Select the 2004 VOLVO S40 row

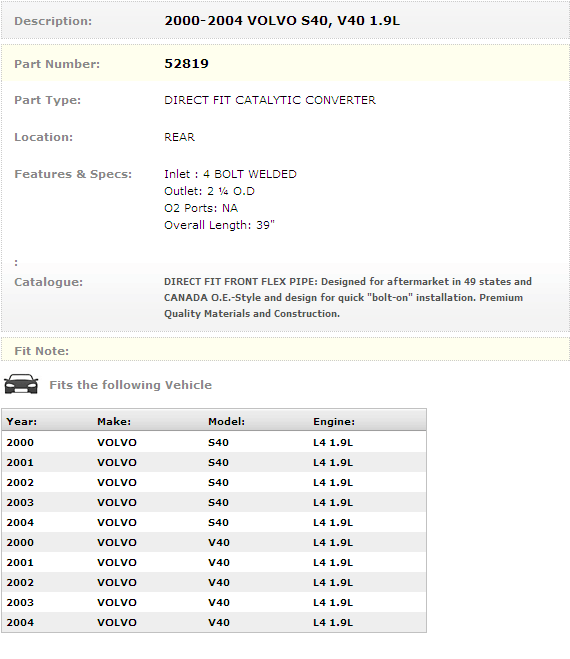point(214,522)
